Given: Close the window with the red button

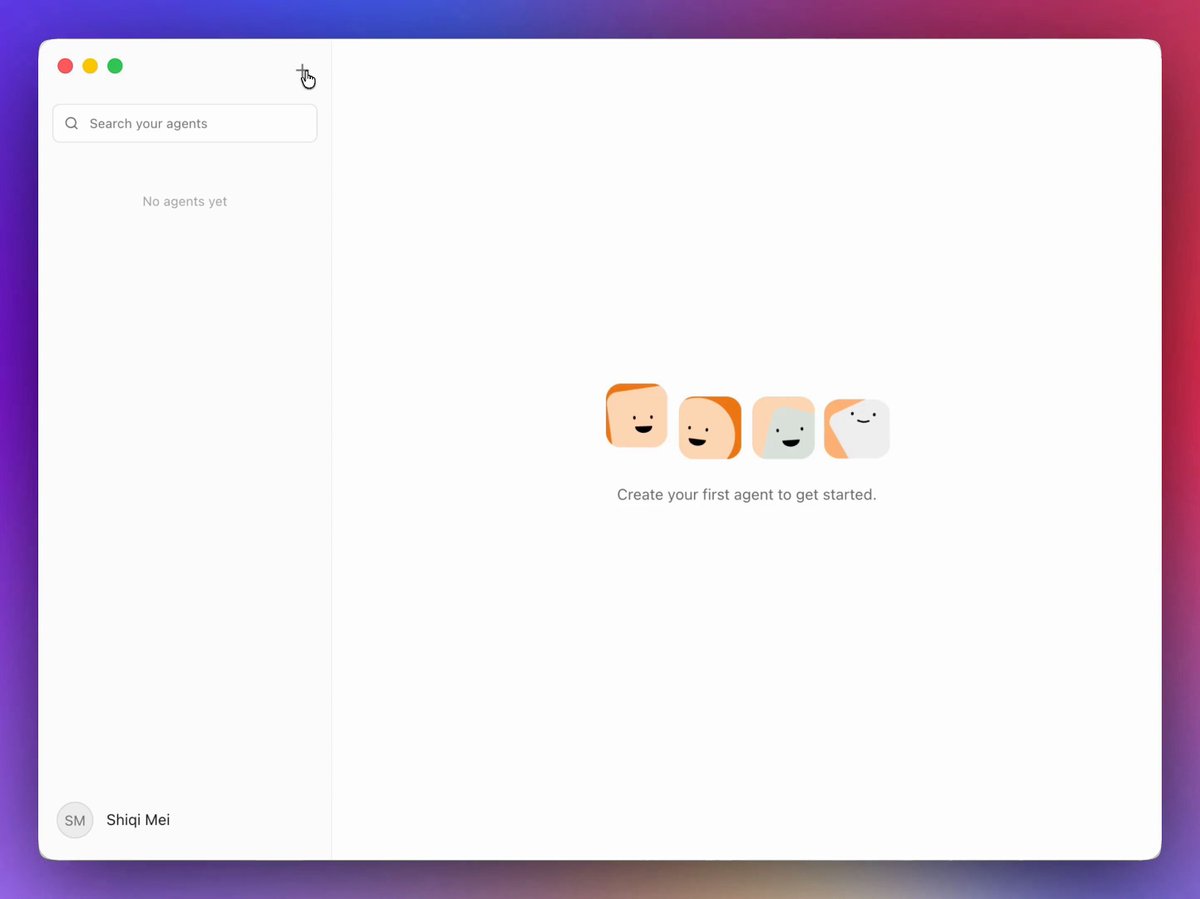Looking at the screenshot, I should click(x=65, y=66).
